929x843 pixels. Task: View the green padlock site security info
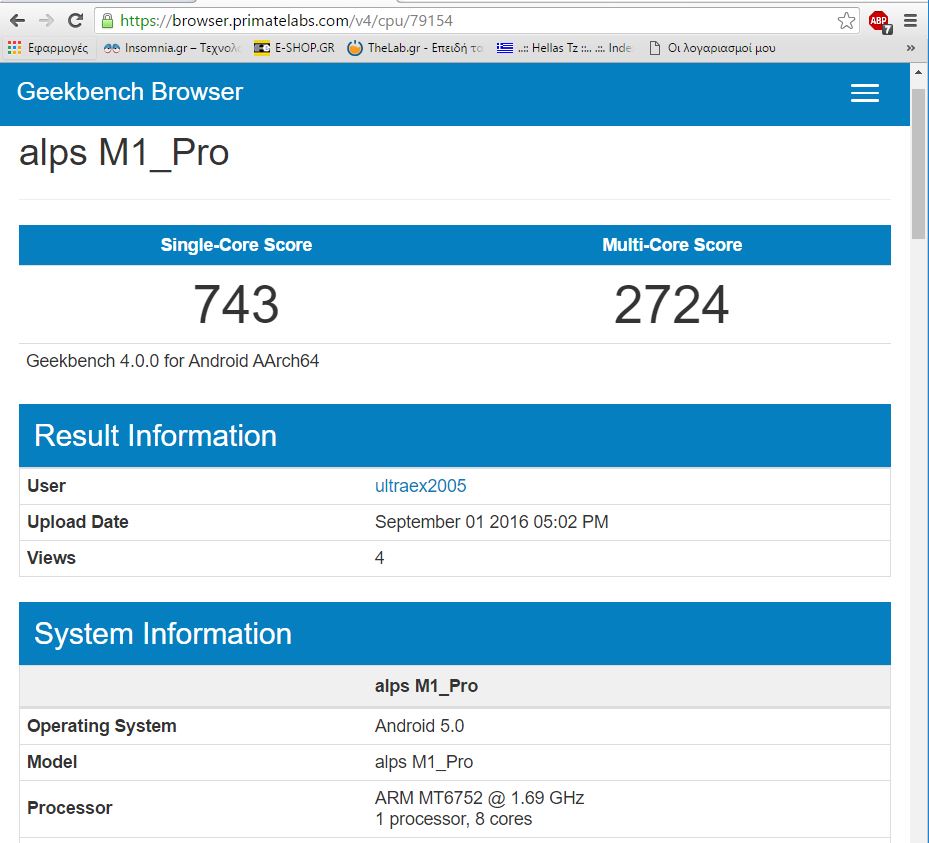click(107, 21)
